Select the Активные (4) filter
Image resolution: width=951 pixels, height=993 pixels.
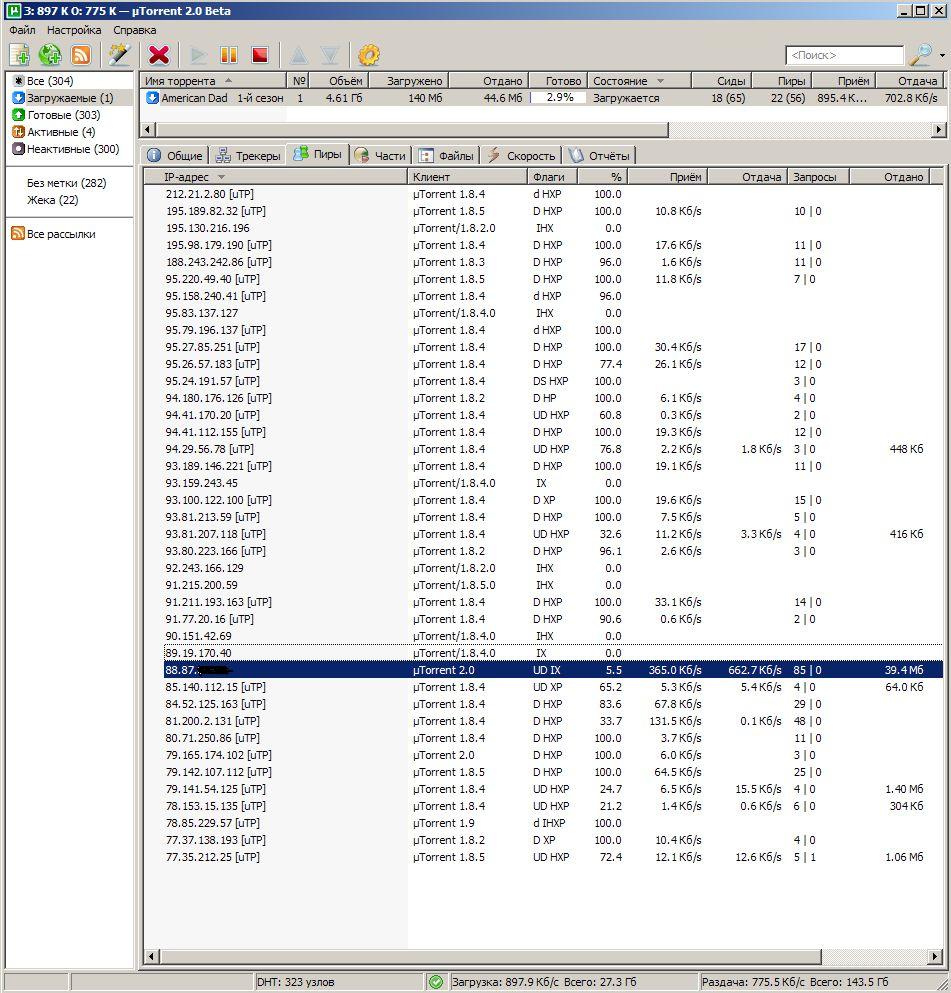[x=60, y=132]
